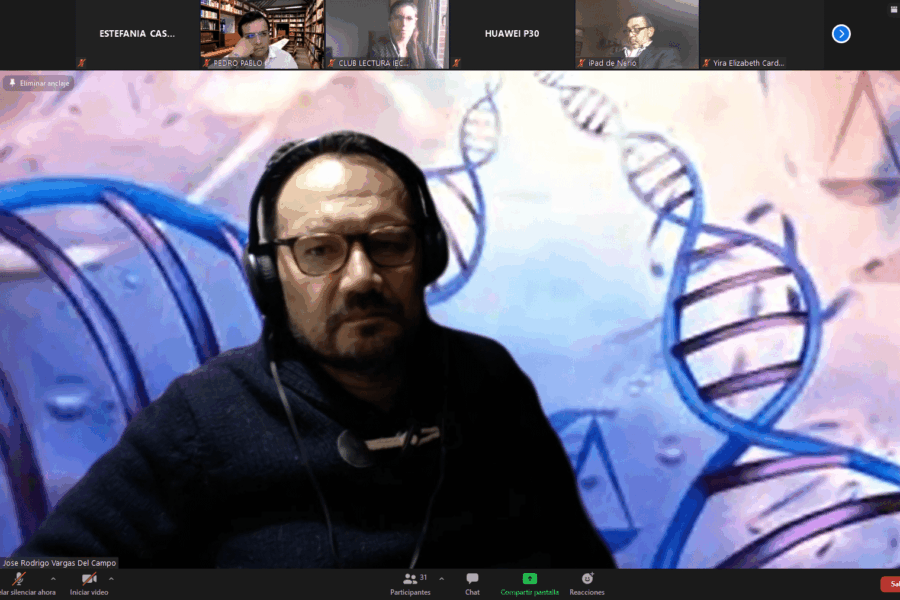Screen dimensions: 900x600
Task: Open the Participantes panel
Action: (x=410, y=582)
